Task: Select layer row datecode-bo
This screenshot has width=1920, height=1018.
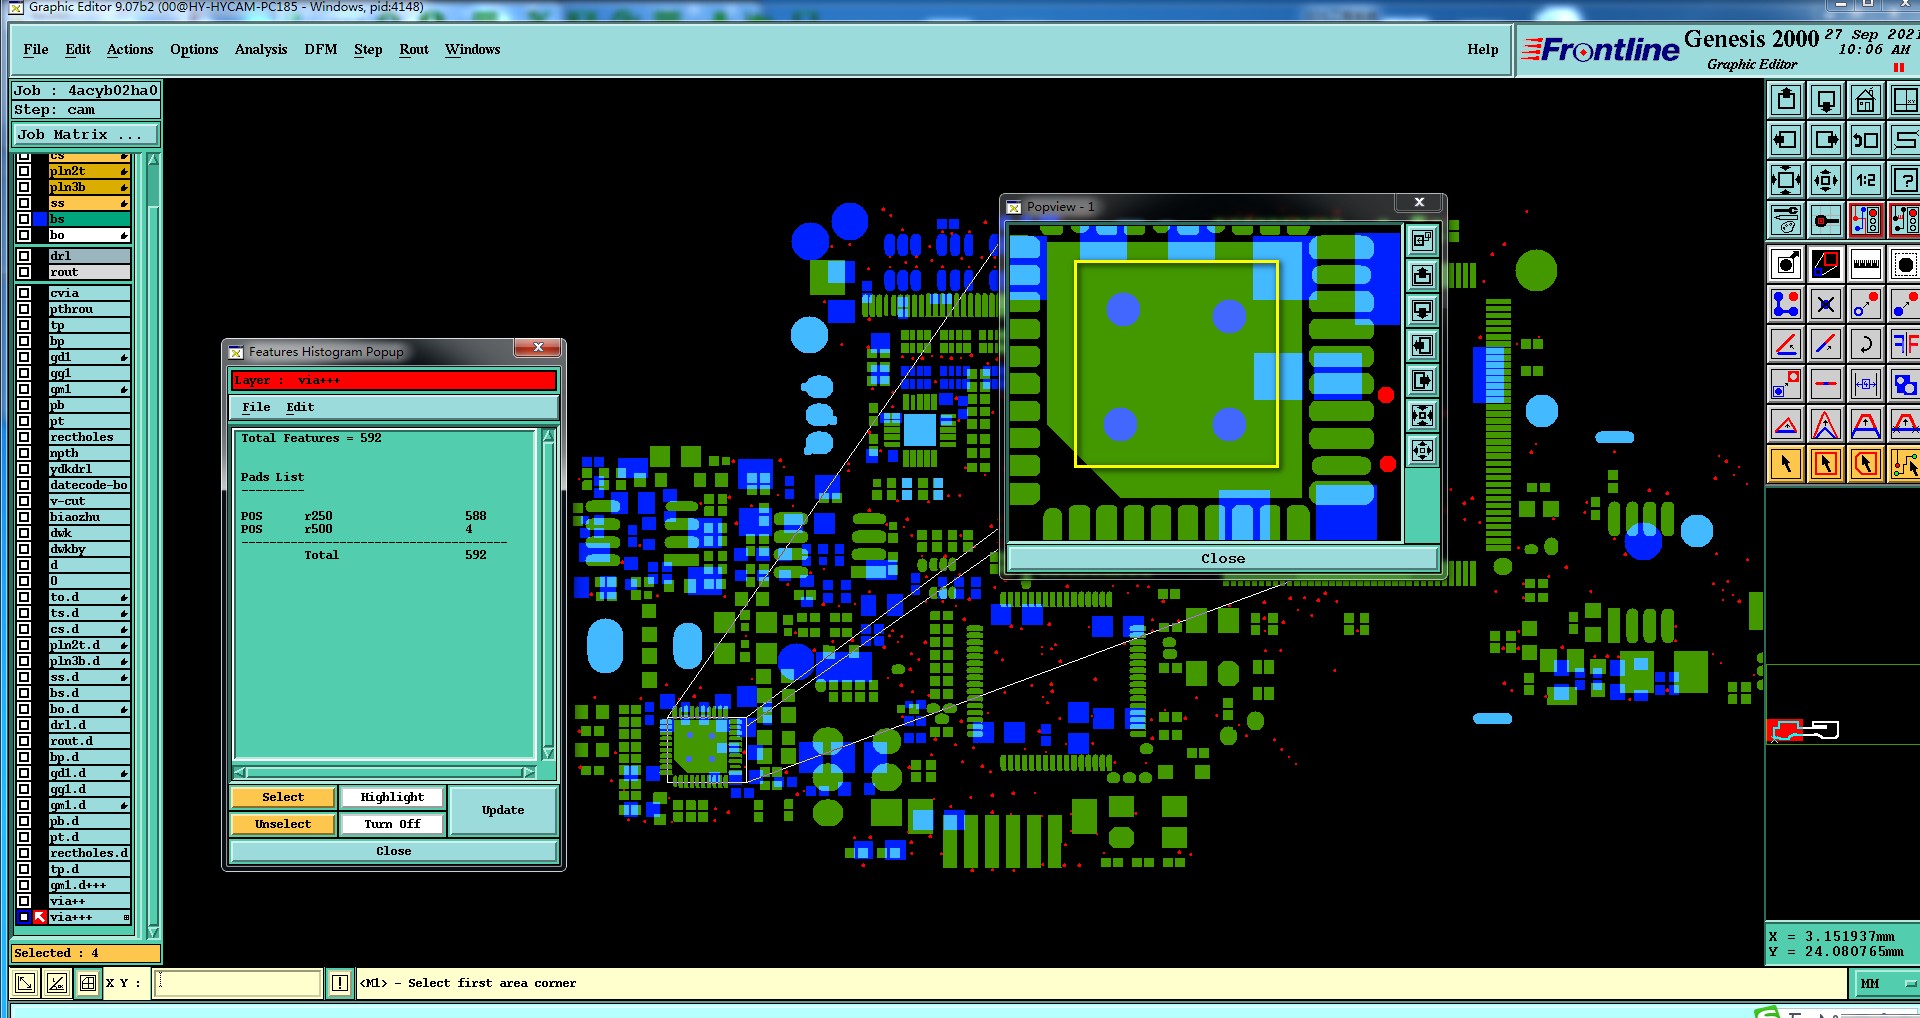Action: point(89,485)
